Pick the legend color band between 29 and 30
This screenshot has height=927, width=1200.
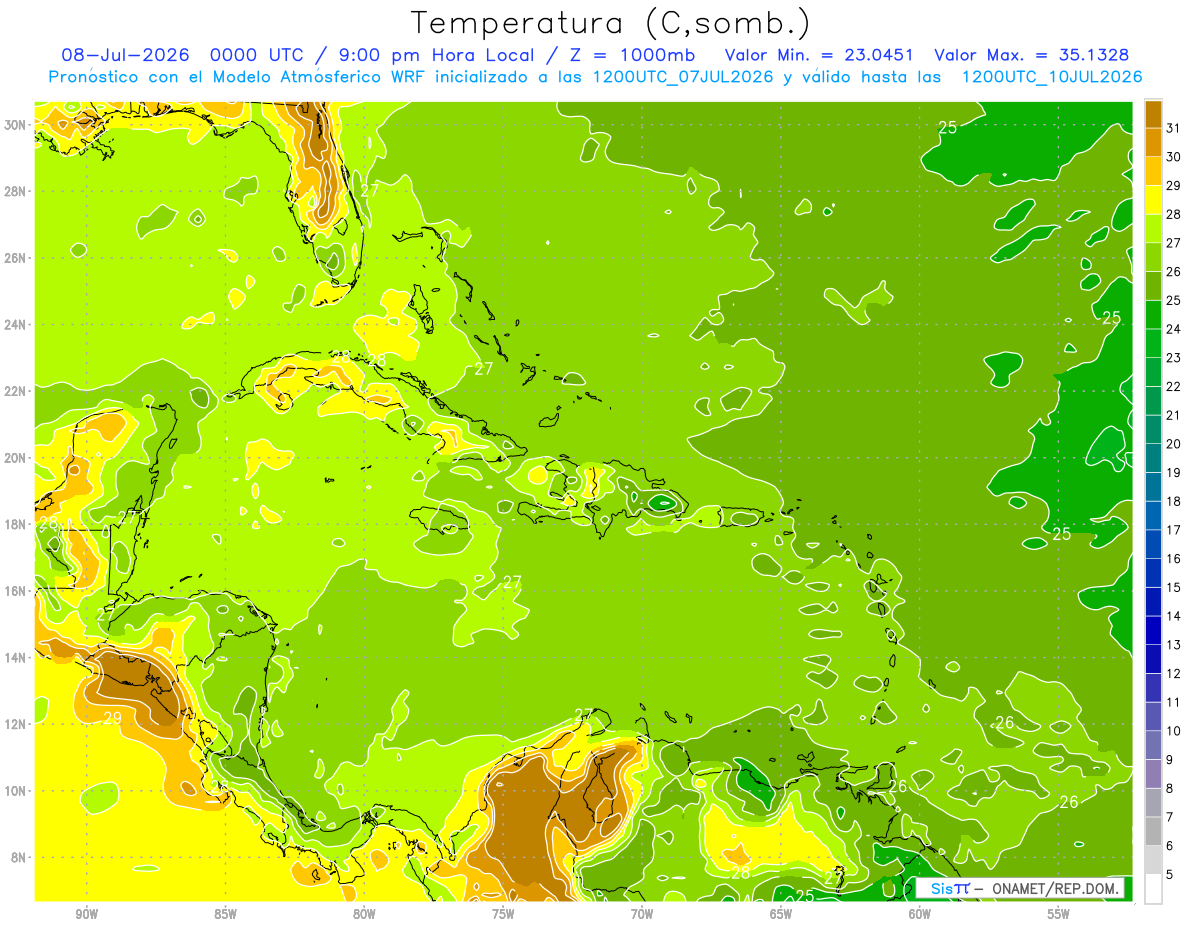click(1153, 171)
